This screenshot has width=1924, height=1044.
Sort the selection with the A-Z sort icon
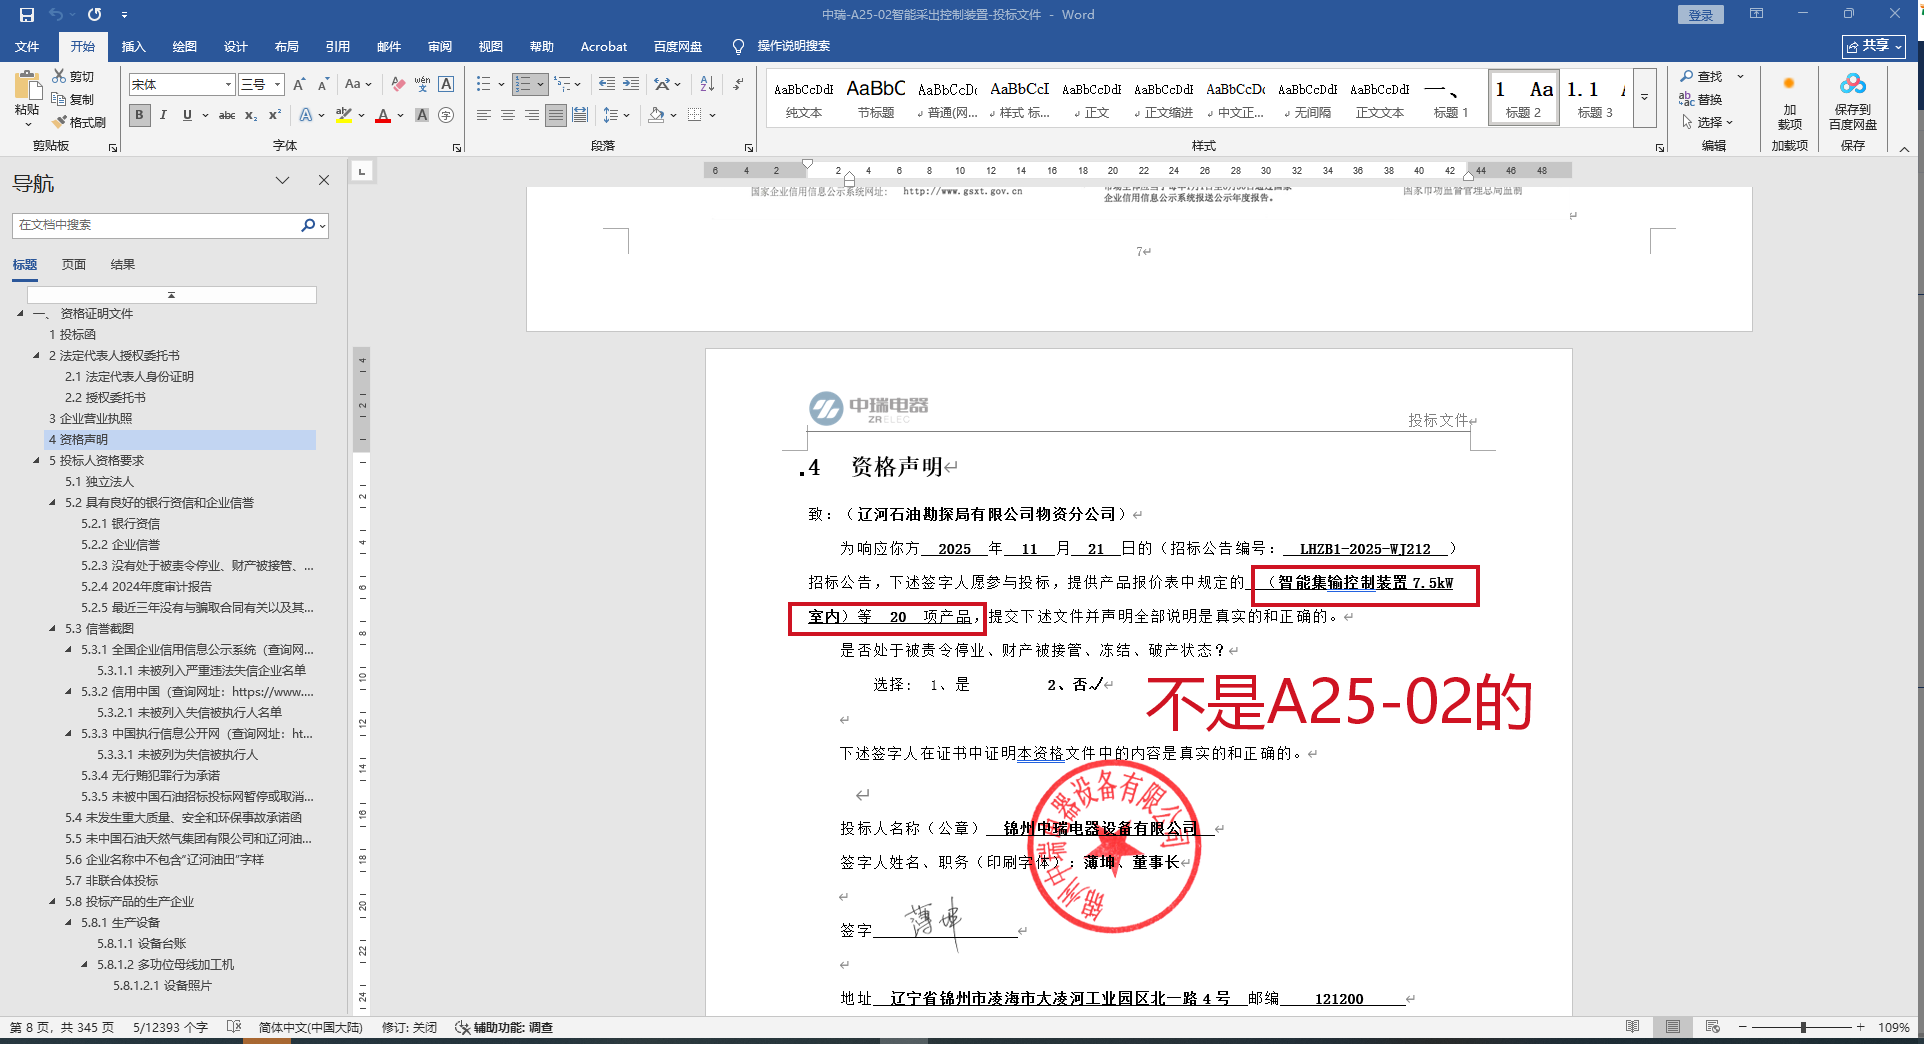707,84
